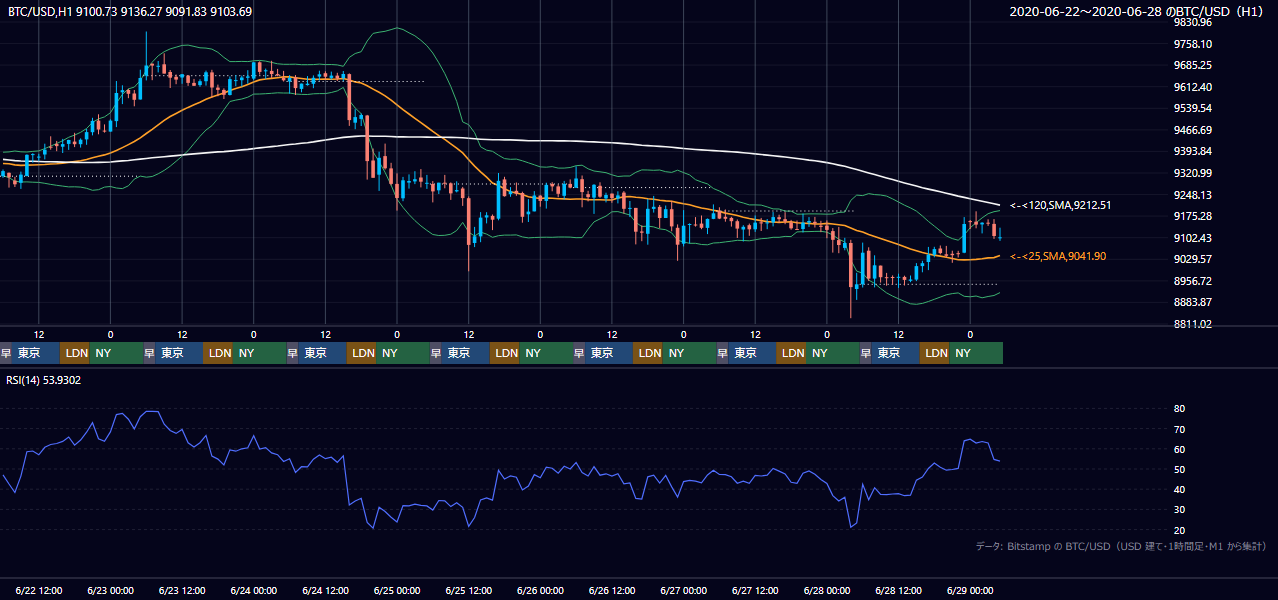Click price axis value 9102.43
This screenshot has width=1278, height=600.
(1193, 238)
